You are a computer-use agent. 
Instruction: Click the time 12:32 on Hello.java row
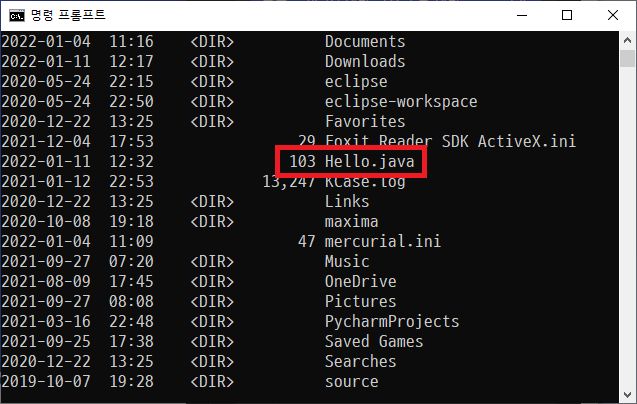click(131, 161)
